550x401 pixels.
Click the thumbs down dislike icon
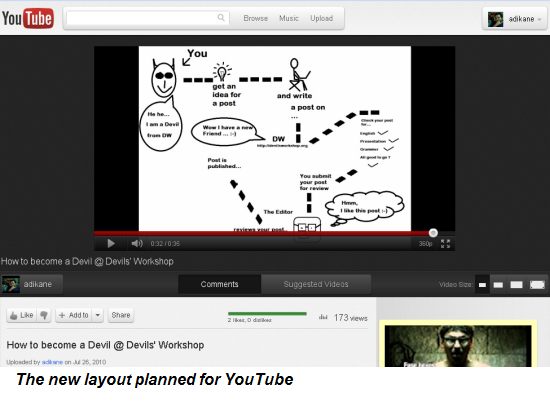tap(44, 315)
